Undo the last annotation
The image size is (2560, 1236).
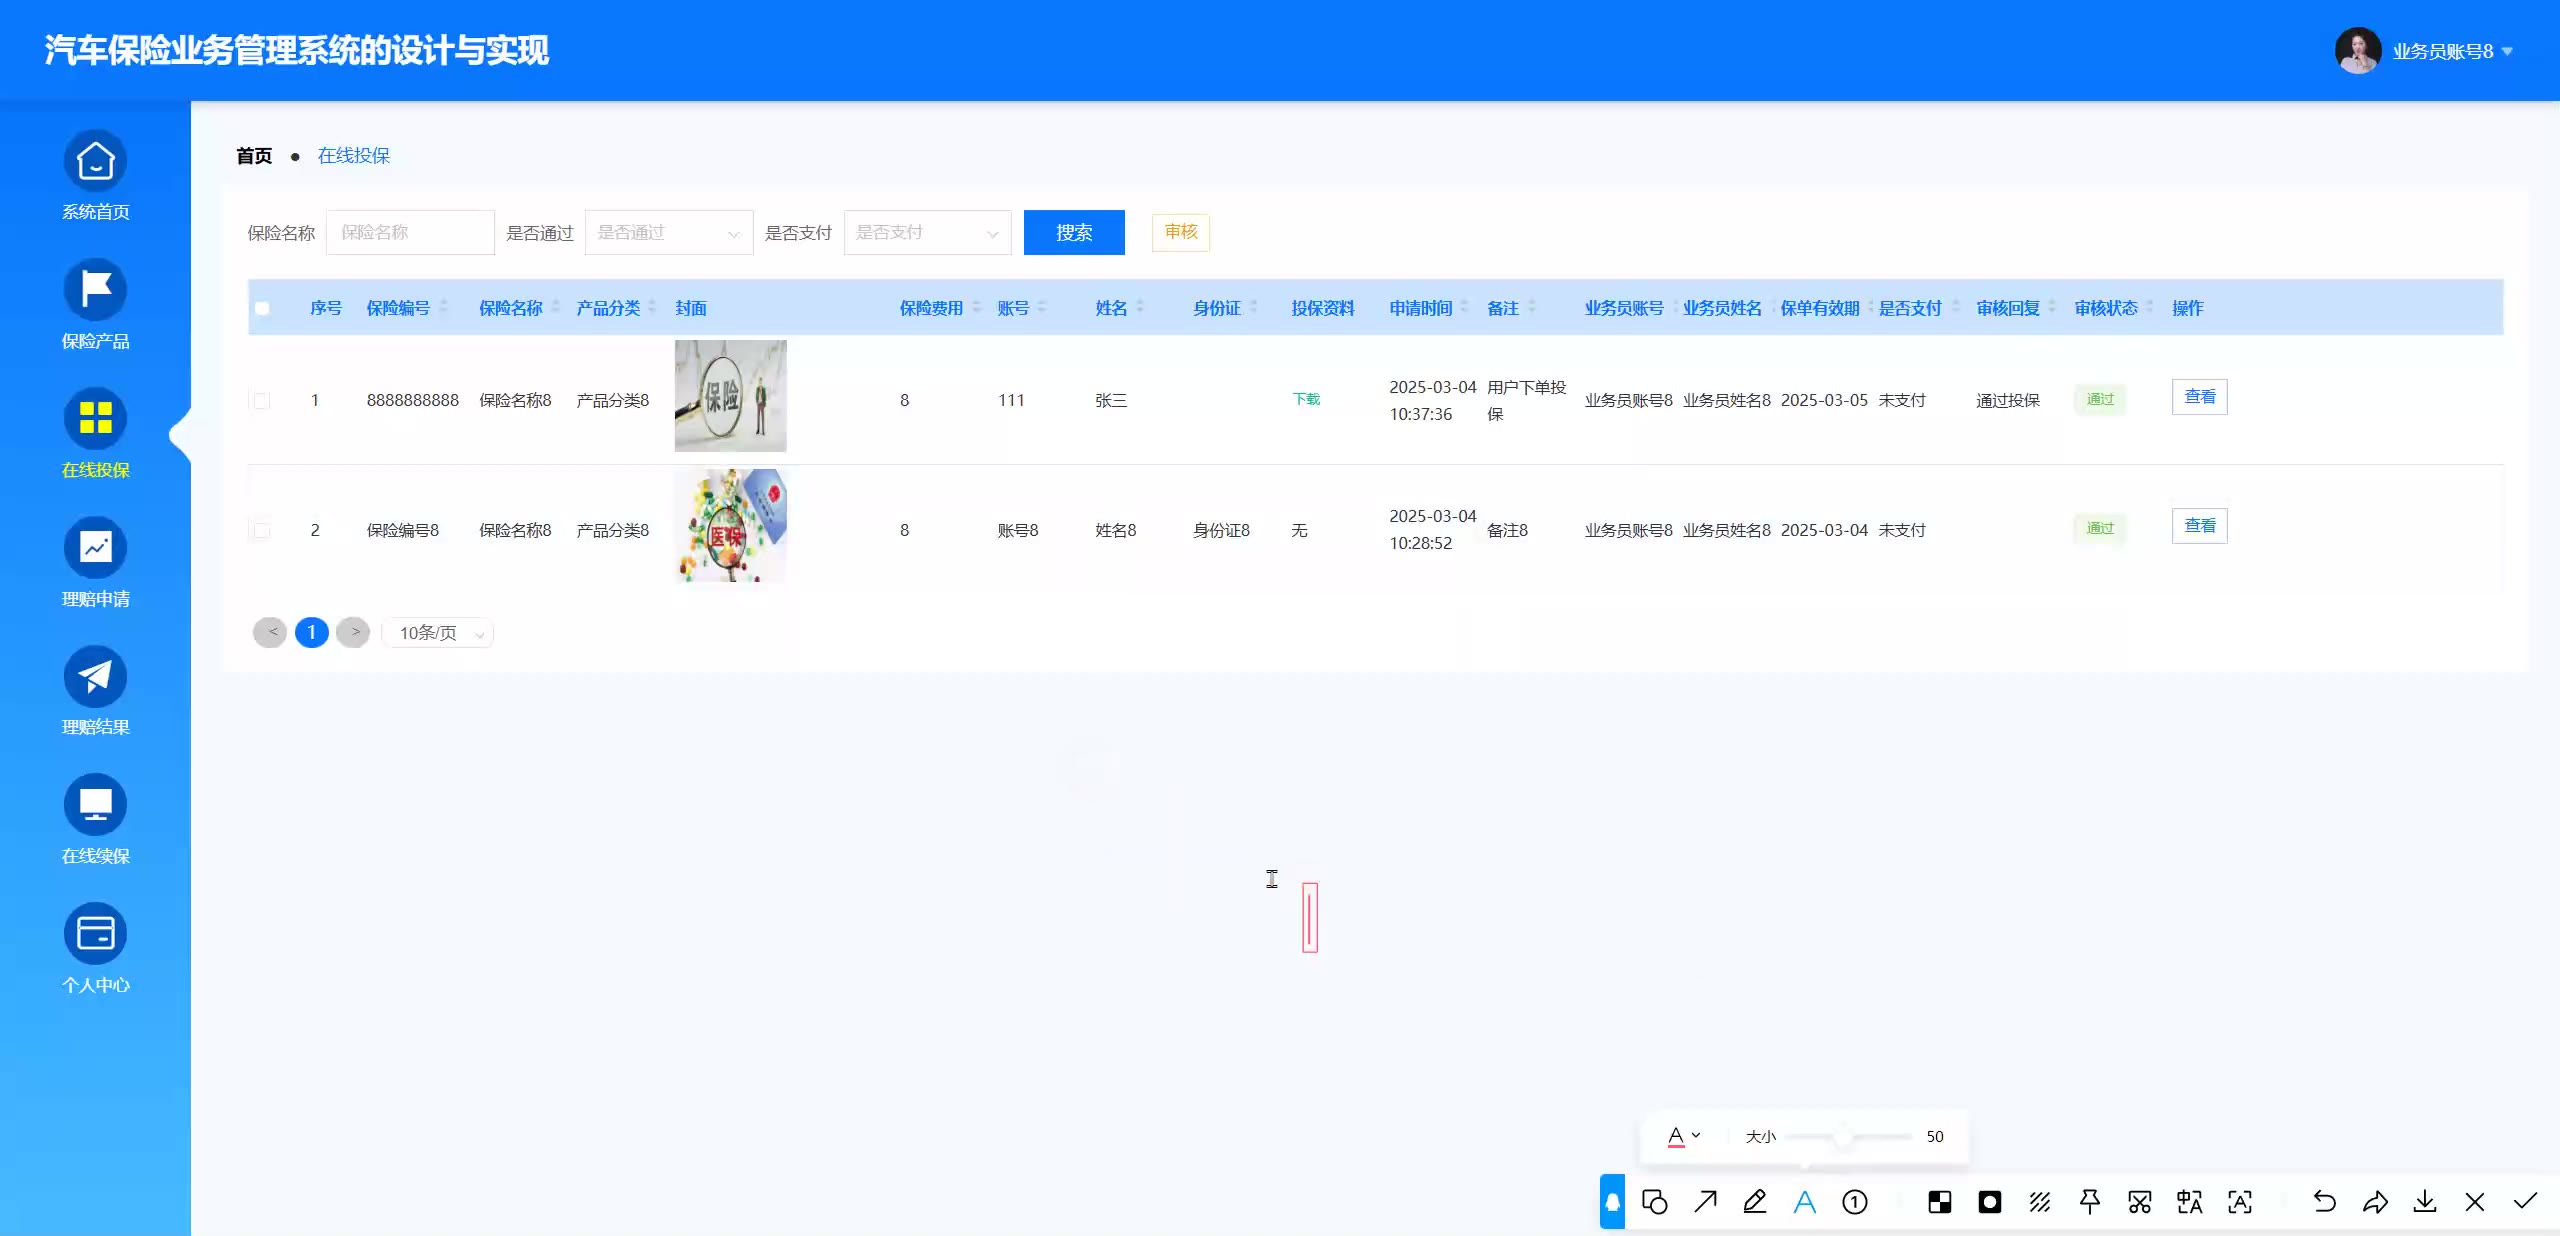click(x=2325, y=1201)
